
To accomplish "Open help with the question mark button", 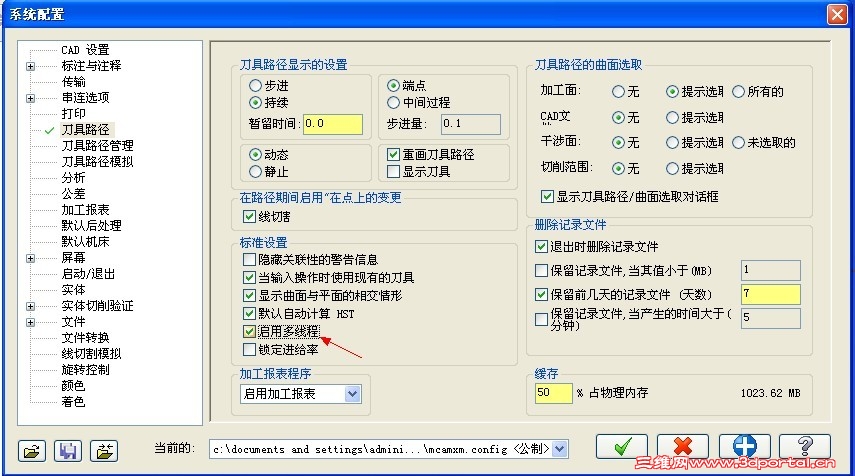I will click(x=805, y=447).
